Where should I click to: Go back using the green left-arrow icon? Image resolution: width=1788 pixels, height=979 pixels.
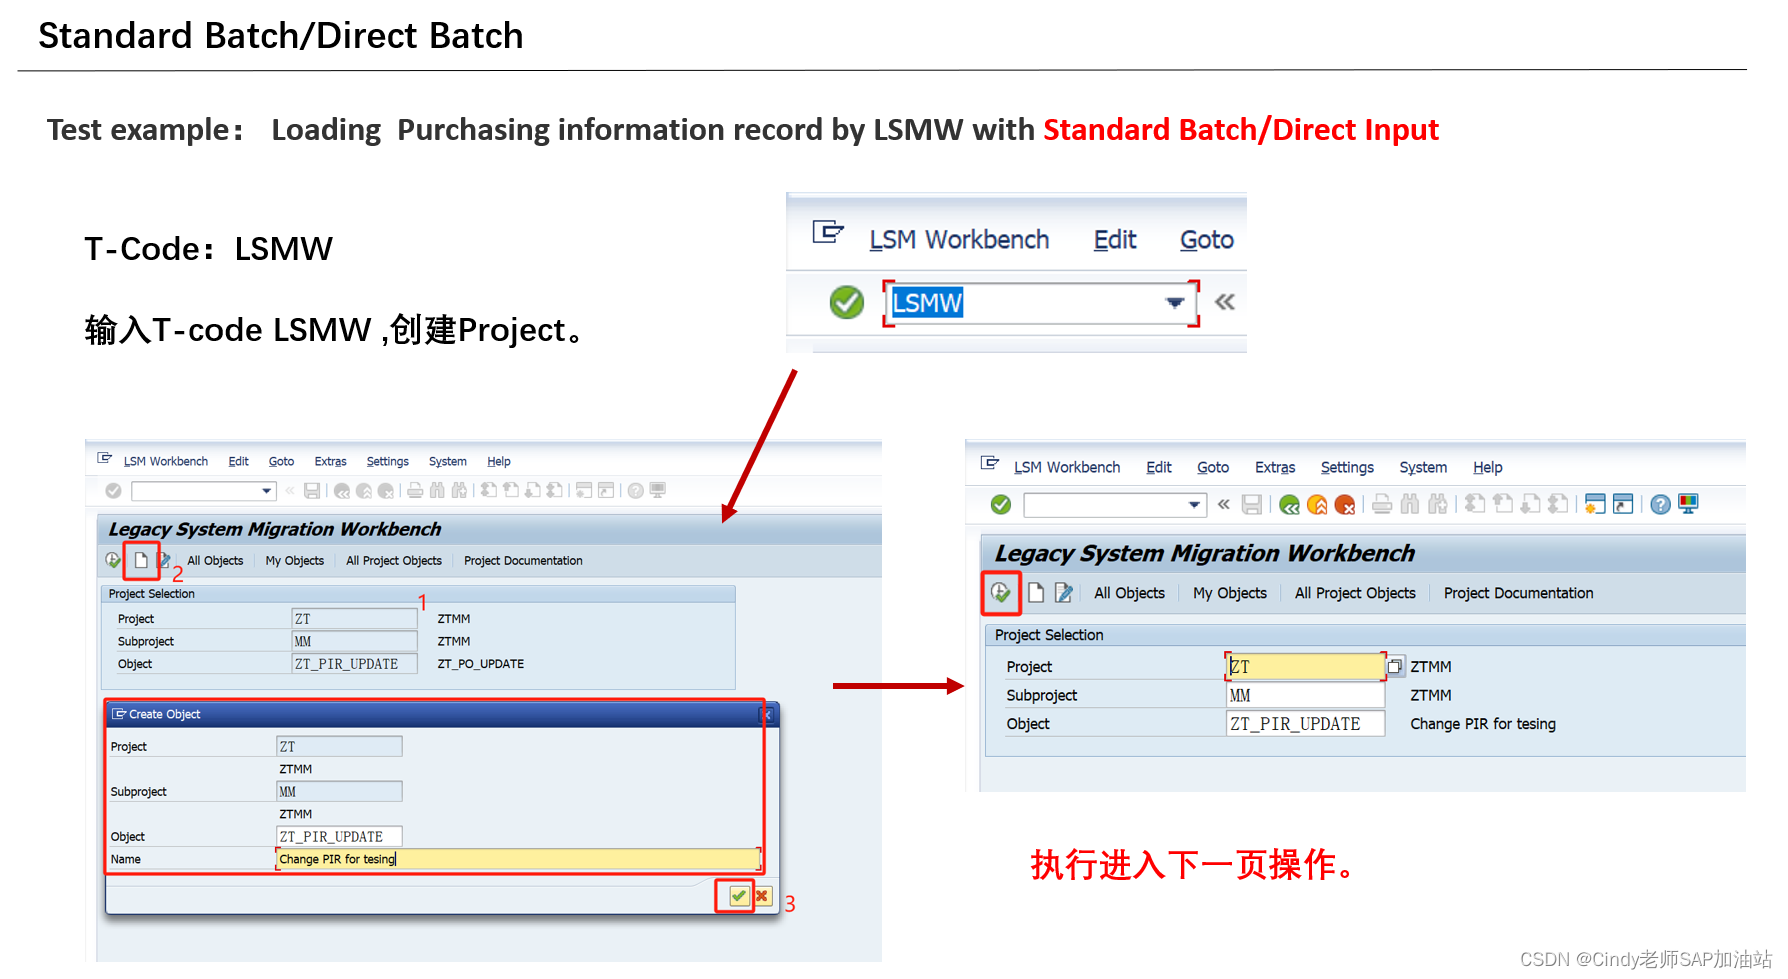1289,504
